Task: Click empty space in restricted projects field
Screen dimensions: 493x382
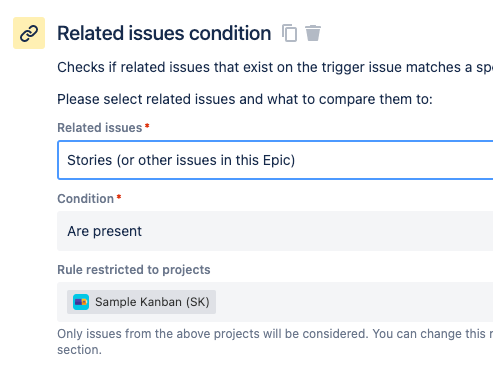Action: [x=353, y=302]
